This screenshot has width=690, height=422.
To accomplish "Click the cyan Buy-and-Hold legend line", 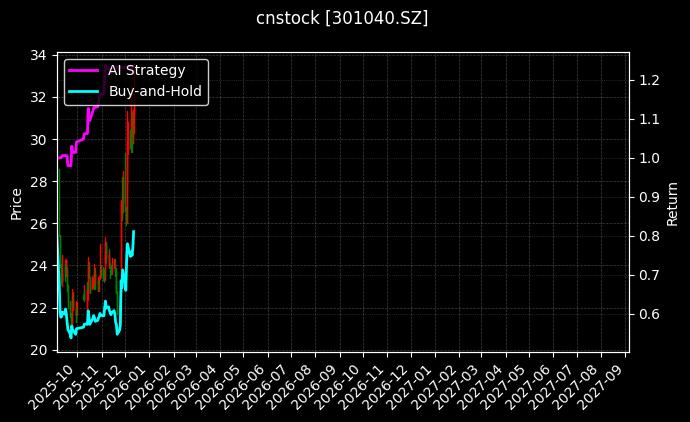I will pyautogui.click(x=85, y=91).
